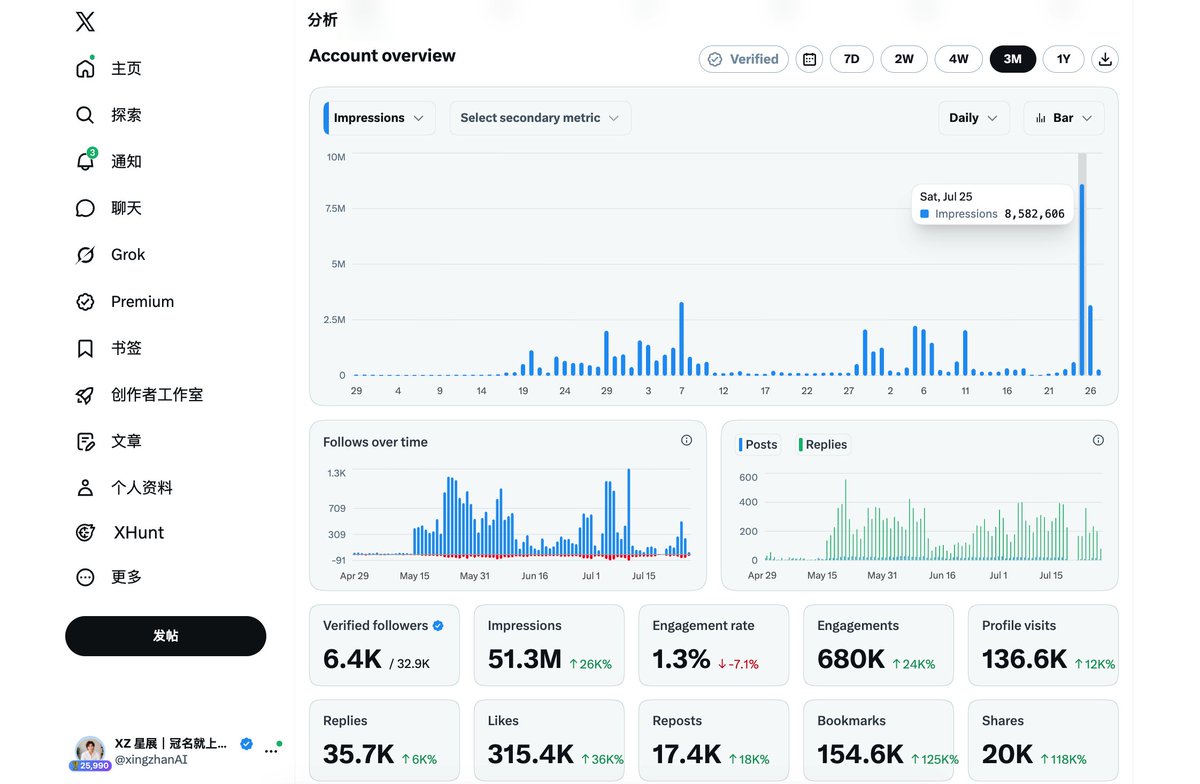
Task: Click the @xingzhanAI handle
Action: click(x=151, y=760)
